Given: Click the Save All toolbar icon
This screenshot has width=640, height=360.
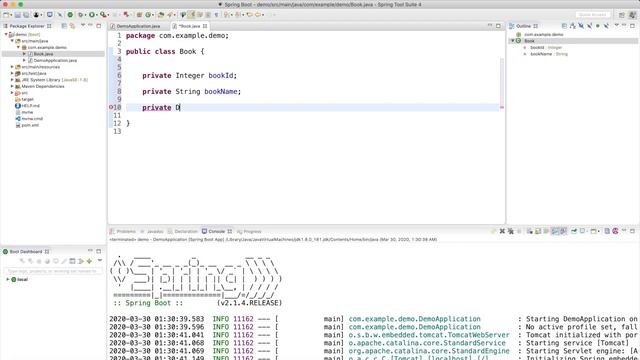Looking at the screenshot, I should 26,15.
